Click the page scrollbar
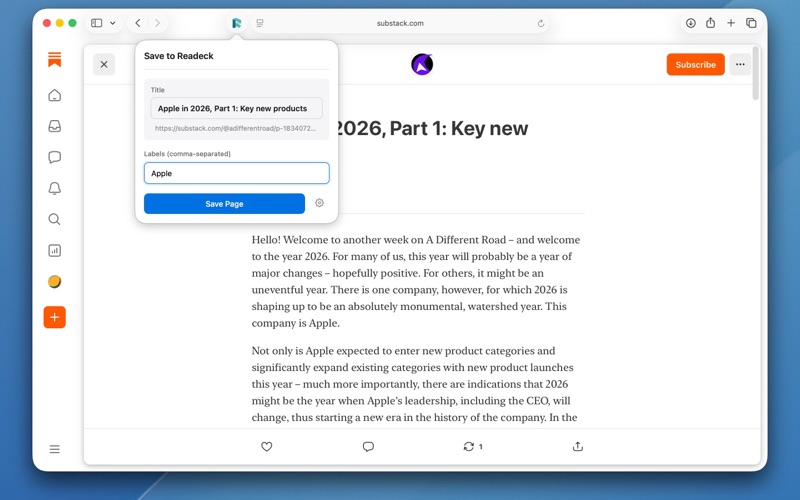Viewport: 800px width, 500px height. pyautogui.click(x=756, y=74)
